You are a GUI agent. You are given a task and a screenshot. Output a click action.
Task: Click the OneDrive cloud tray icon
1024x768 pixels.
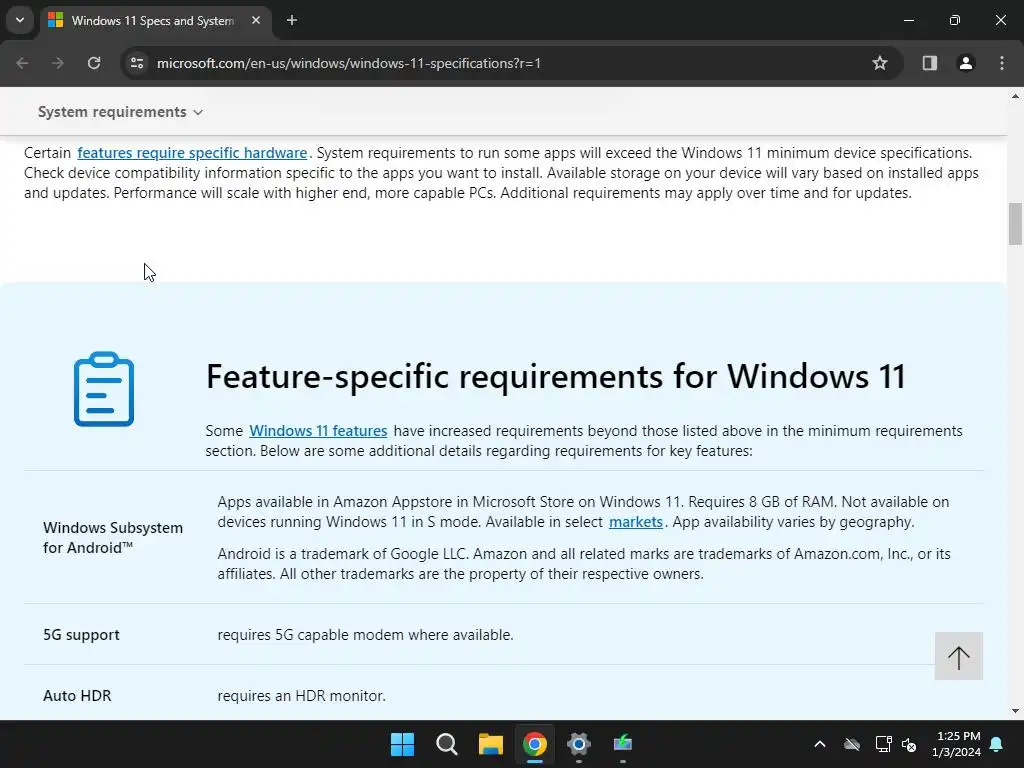coord(852,744)
